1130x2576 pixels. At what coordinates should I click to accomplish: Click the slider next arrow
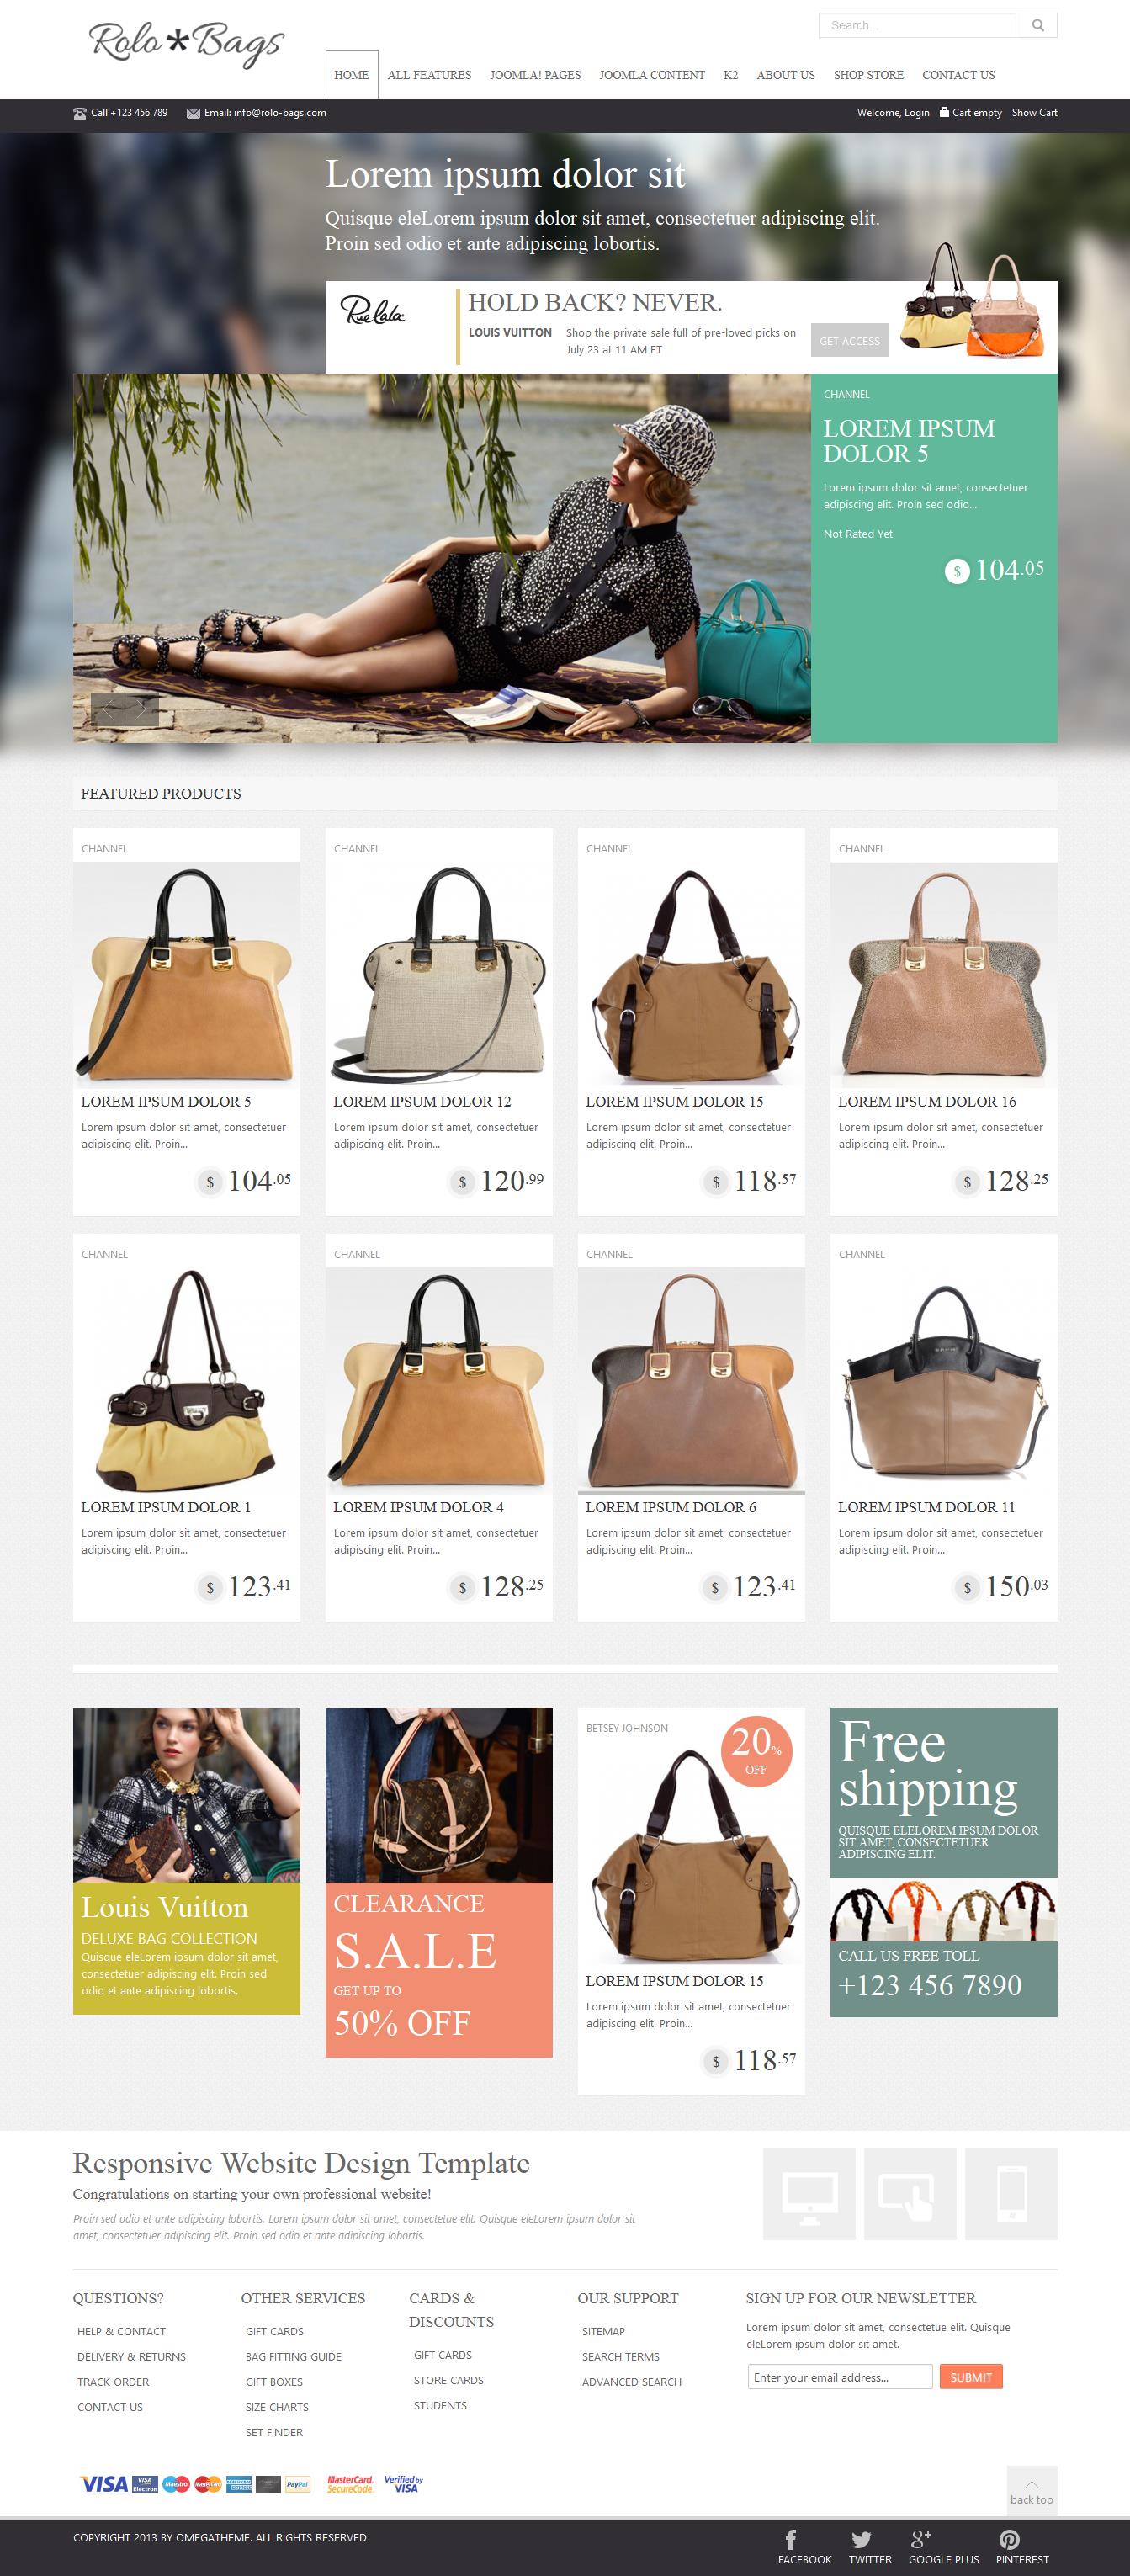[x=142, y=709]
